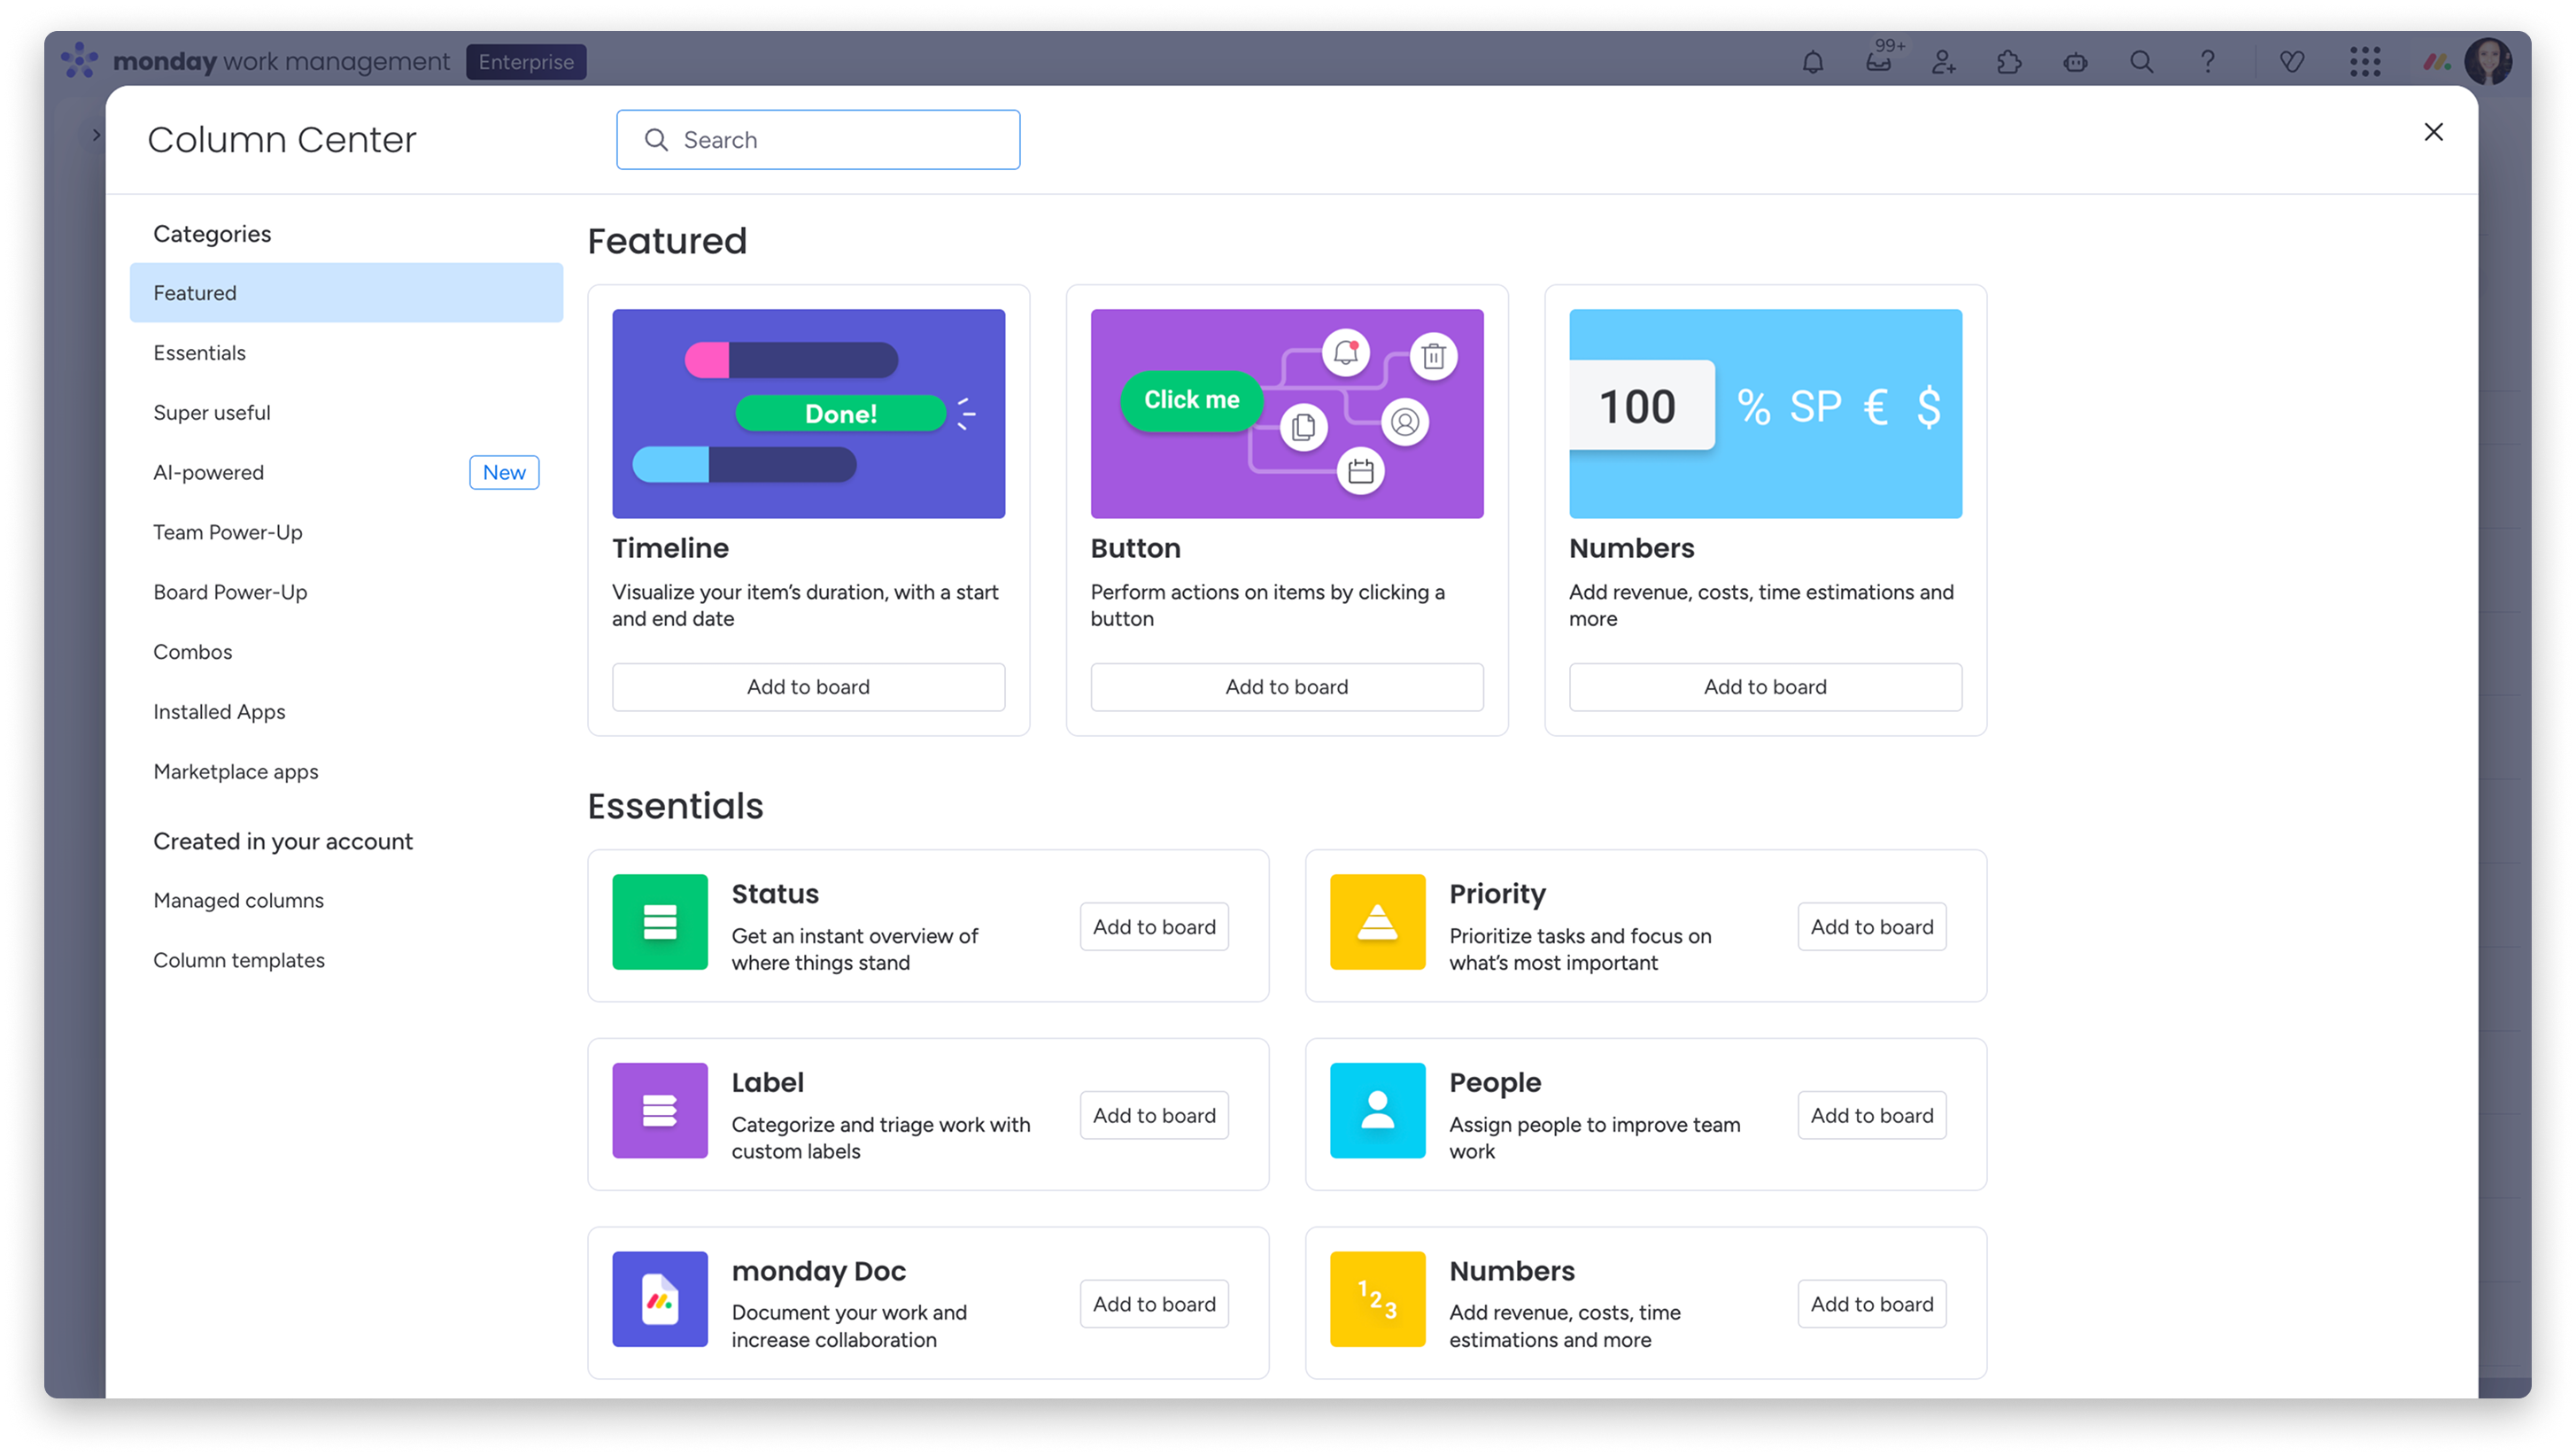Click the invite members icon
Viewport: 2576px width, 1456px height.
pos(1943,62)
